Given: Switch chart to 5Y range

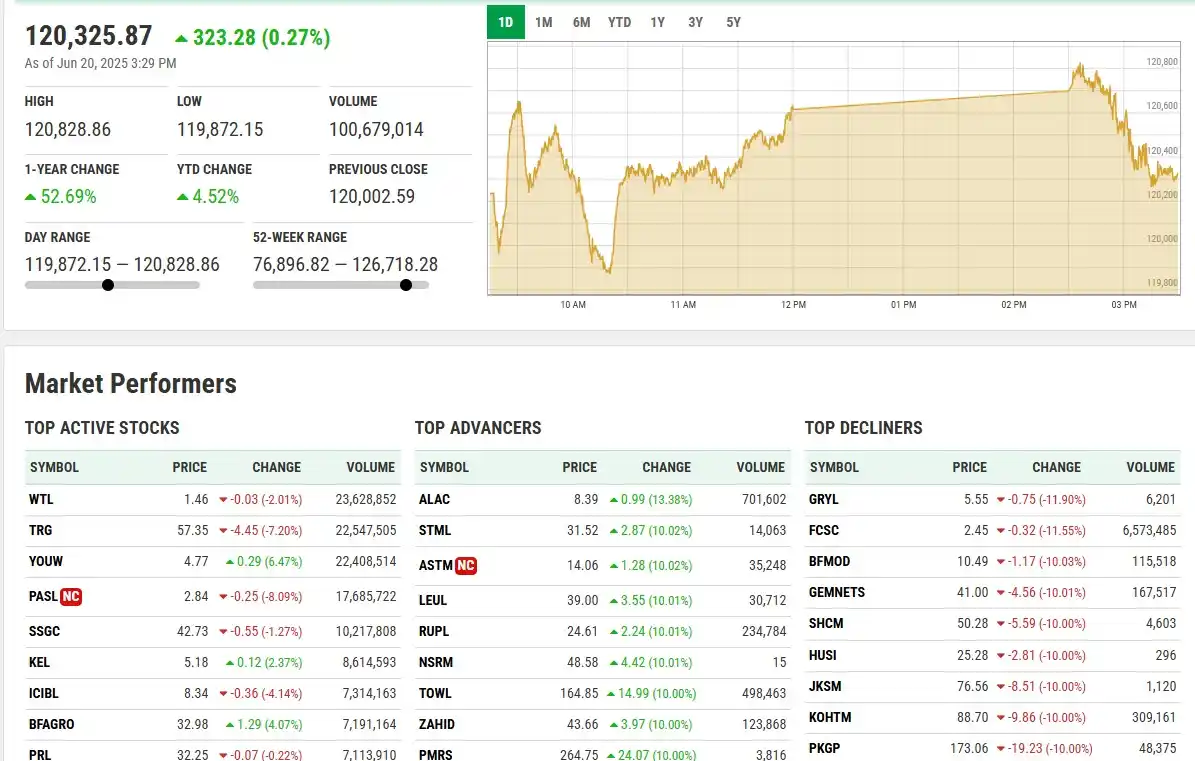Looking at the screenshot, I should (x=733, y=22).
